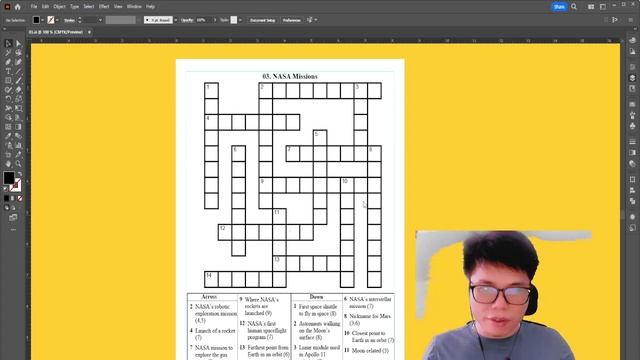Click the Opacity value field
This screenshot has height=360, width=640.
coord(203,20)
